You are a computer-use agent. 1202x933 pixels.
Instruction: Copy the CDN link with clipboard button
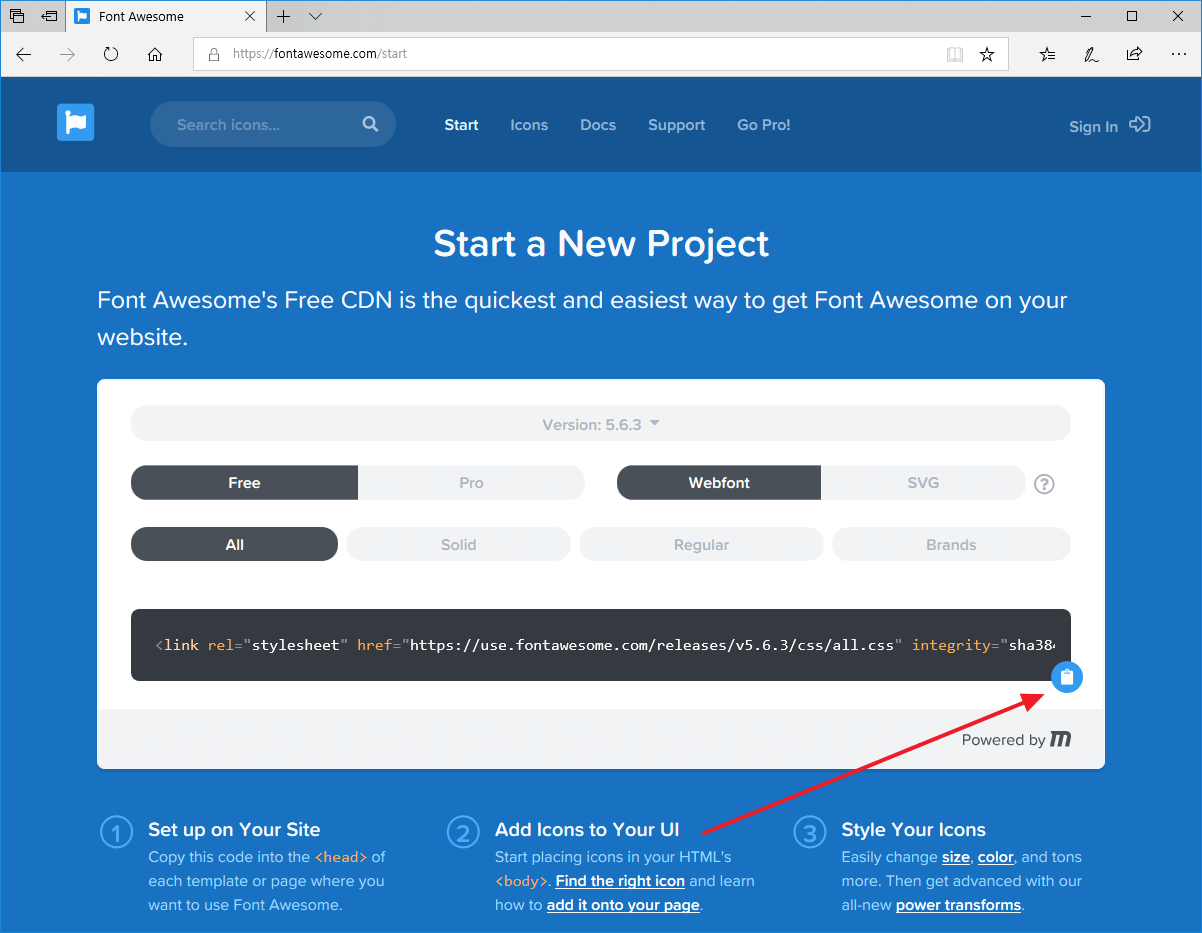click(x=1067, y=677)
